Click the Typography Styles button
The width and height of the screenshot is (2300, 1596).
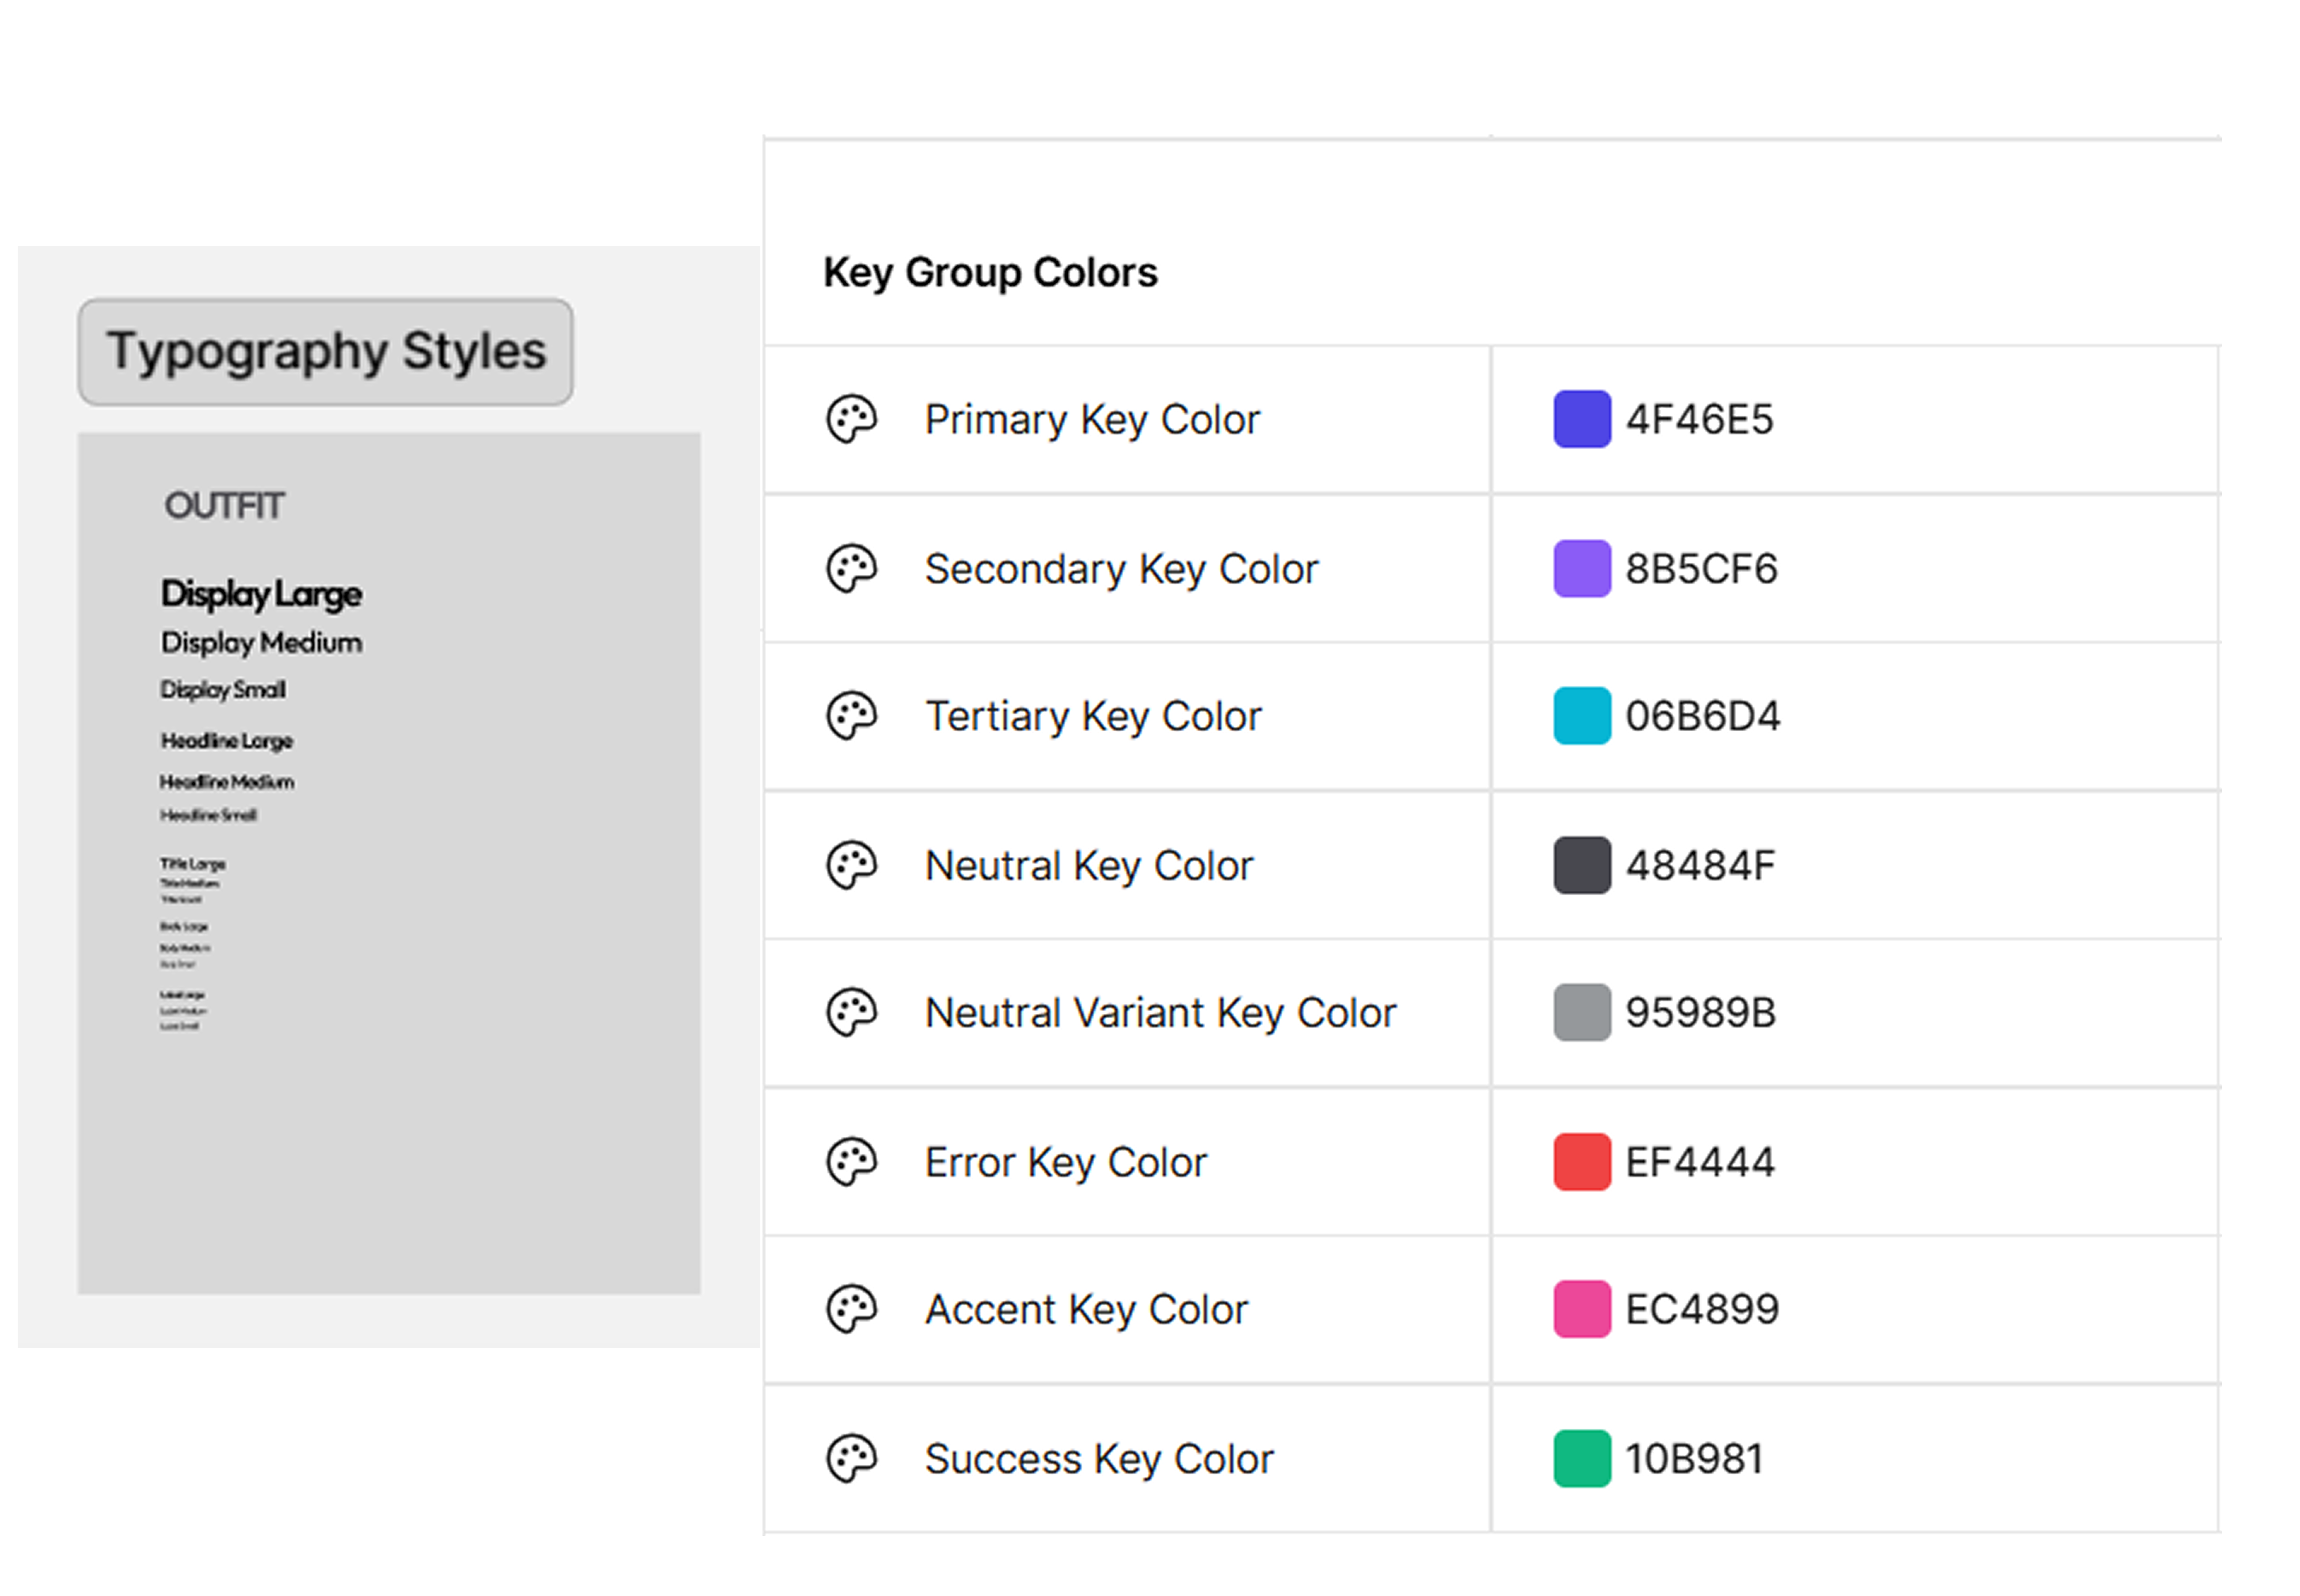point(325,352)
